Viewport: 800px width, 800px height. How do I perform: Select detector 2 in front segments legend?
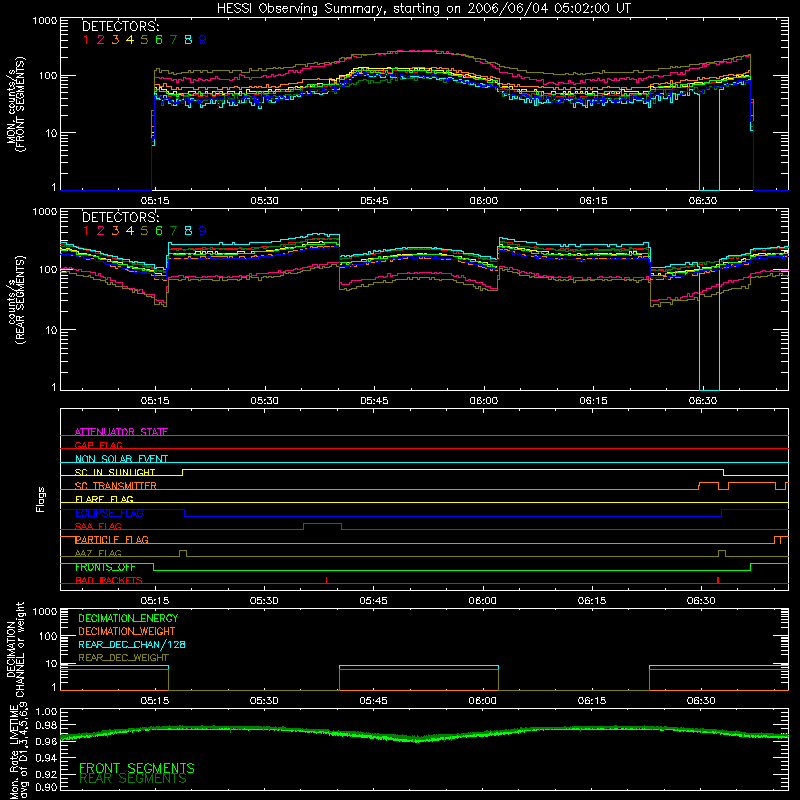point(101,40)
